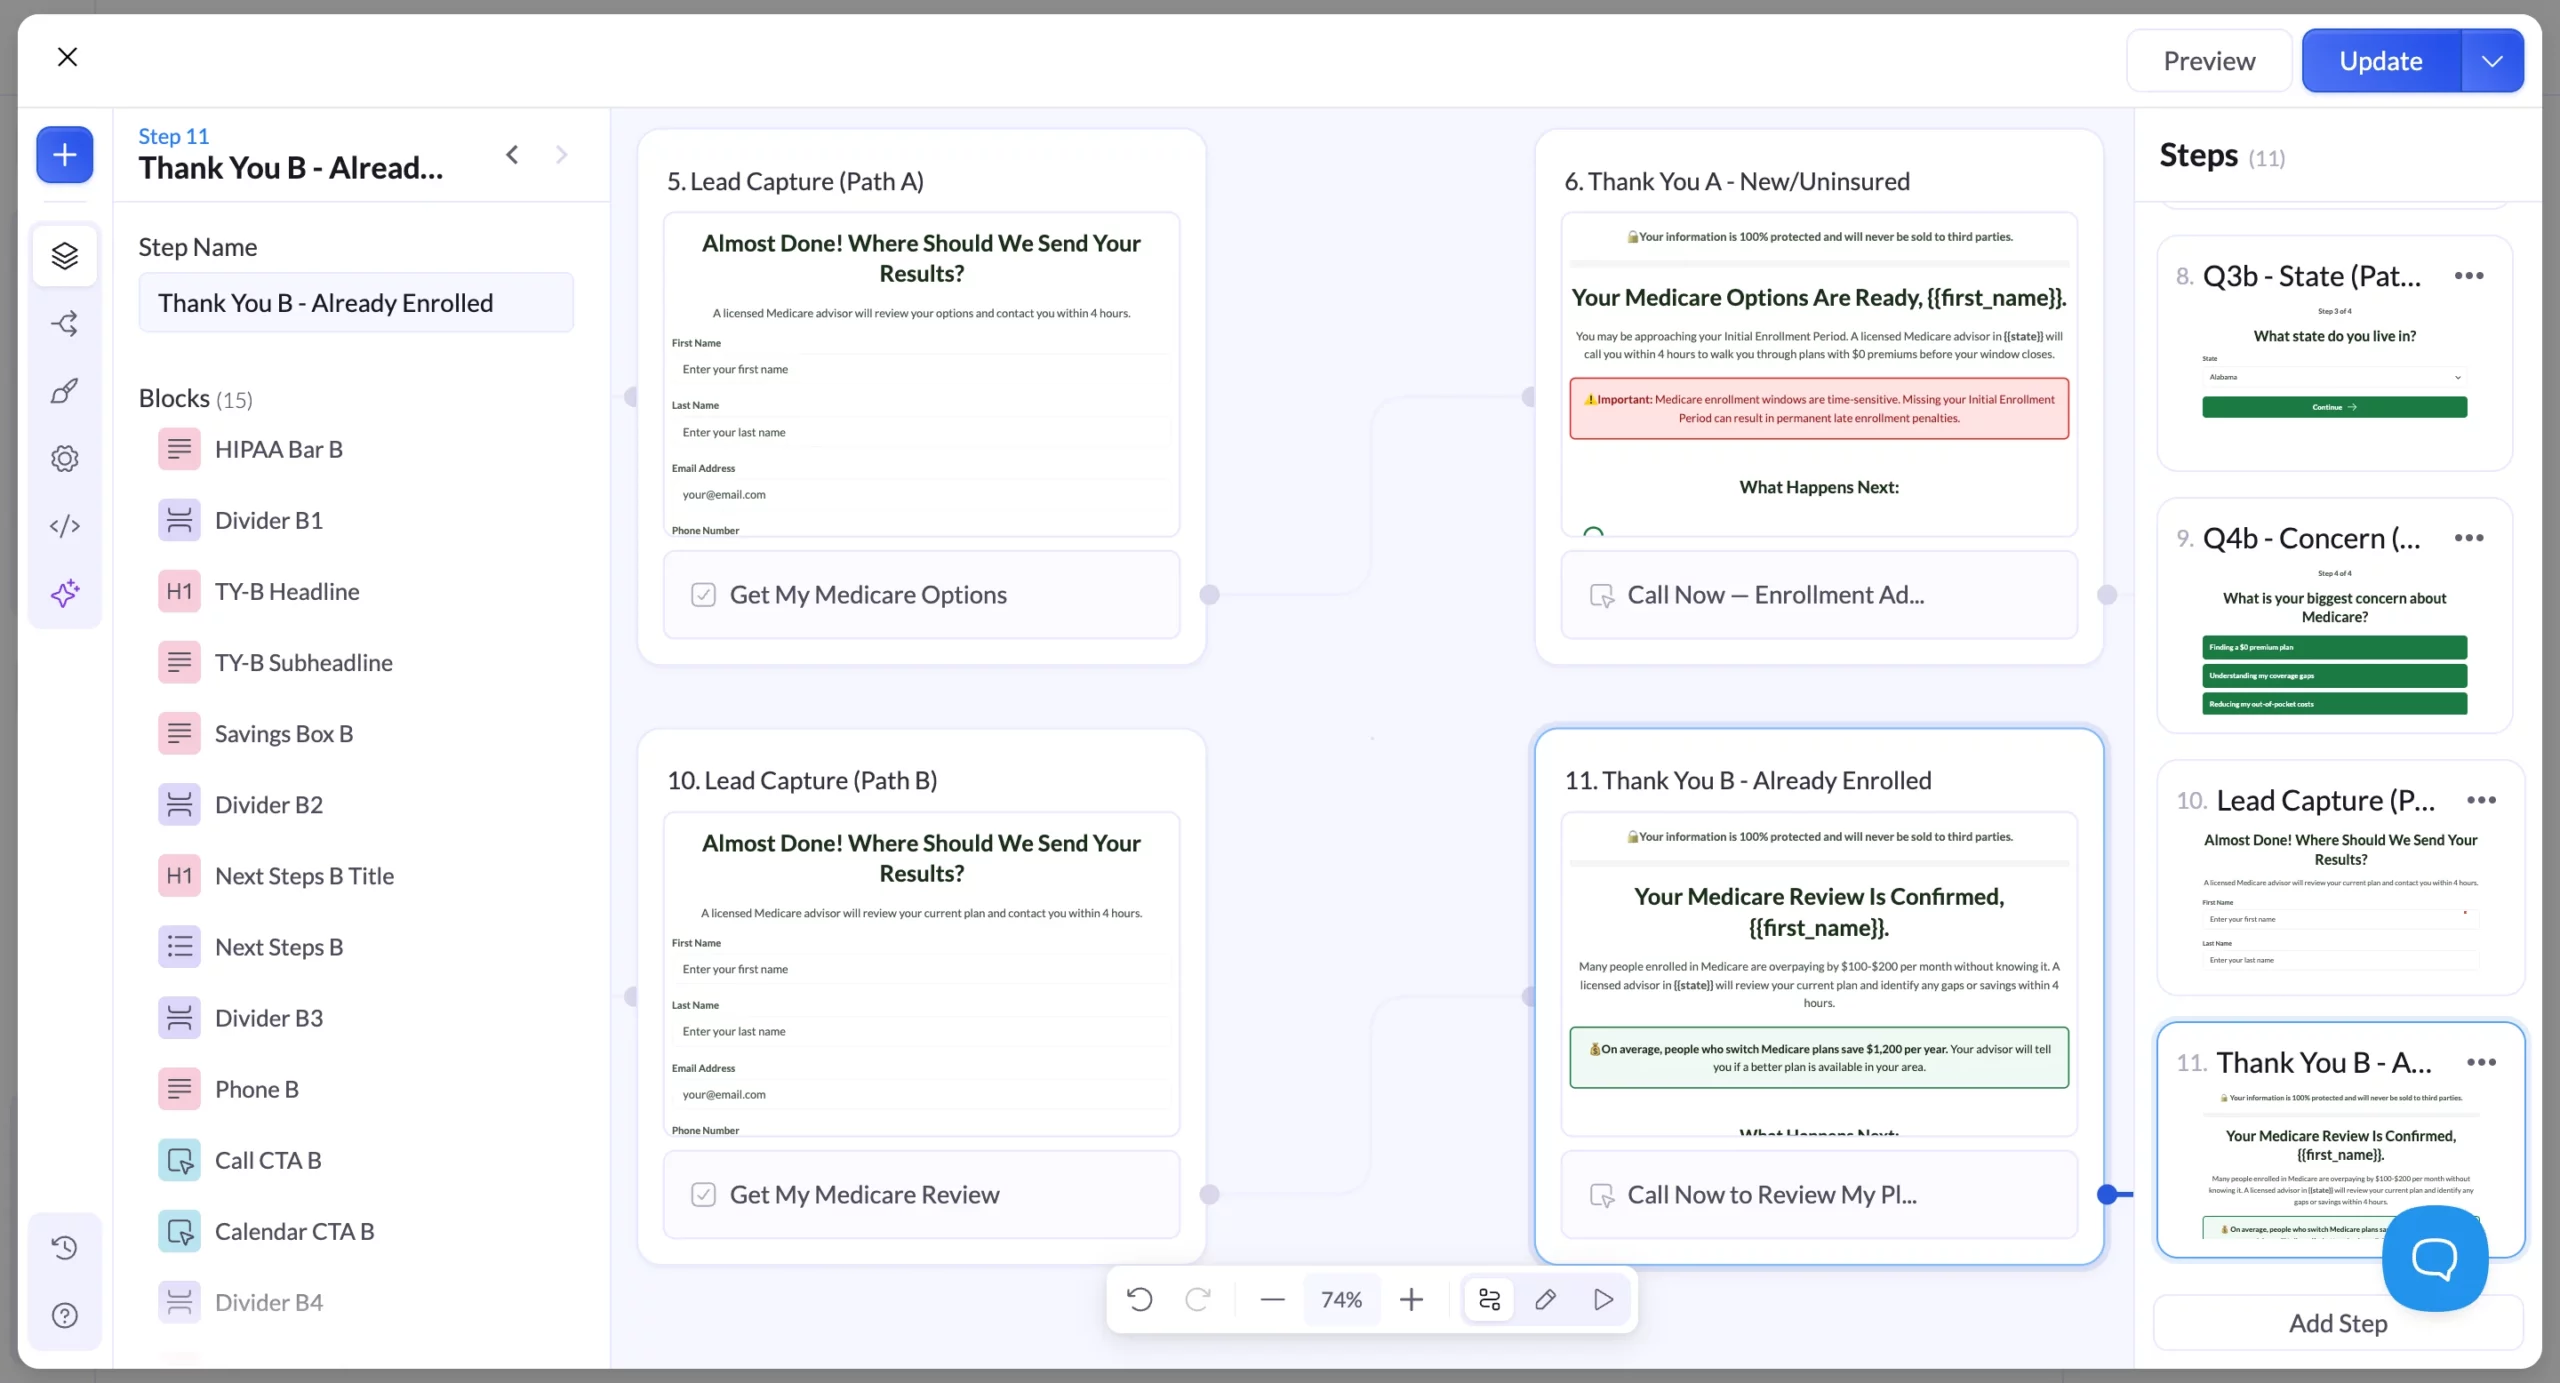
Task: Toggle the pencil edit mode in canvas toolbar
Action: tap(1545, 1299)
